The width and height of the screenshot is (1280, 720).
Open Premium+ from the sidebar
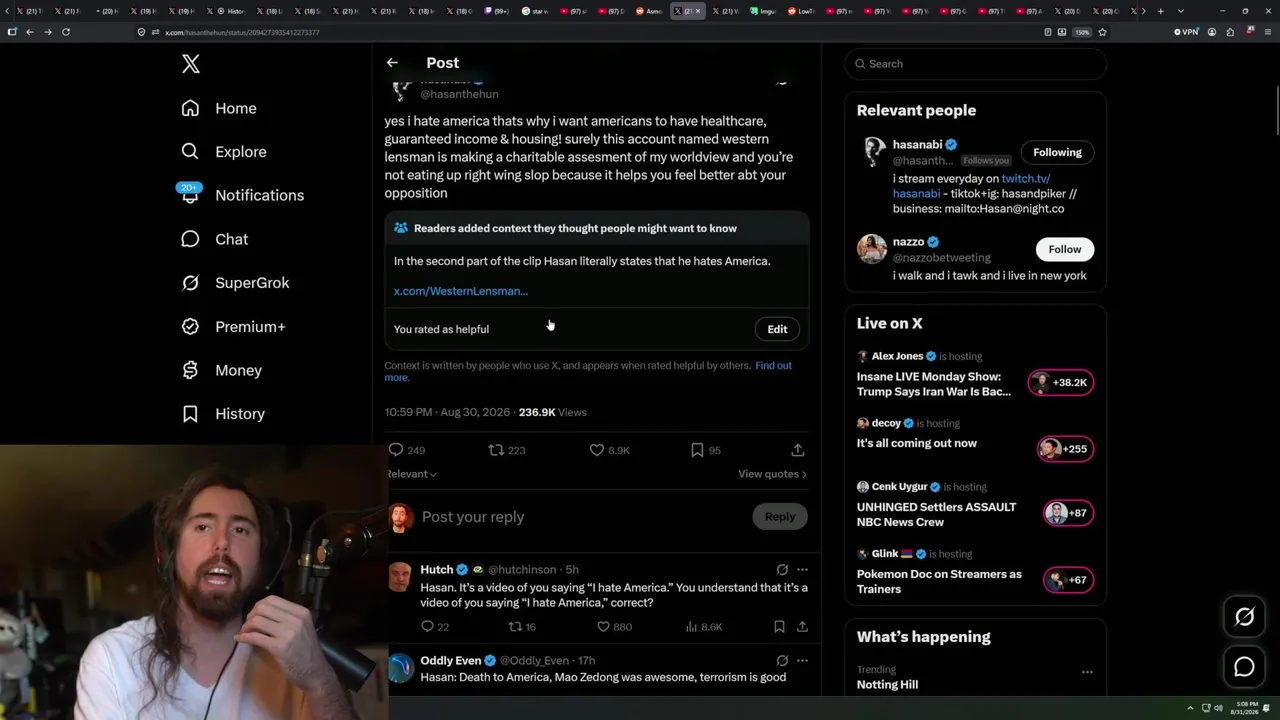point(233,327)
